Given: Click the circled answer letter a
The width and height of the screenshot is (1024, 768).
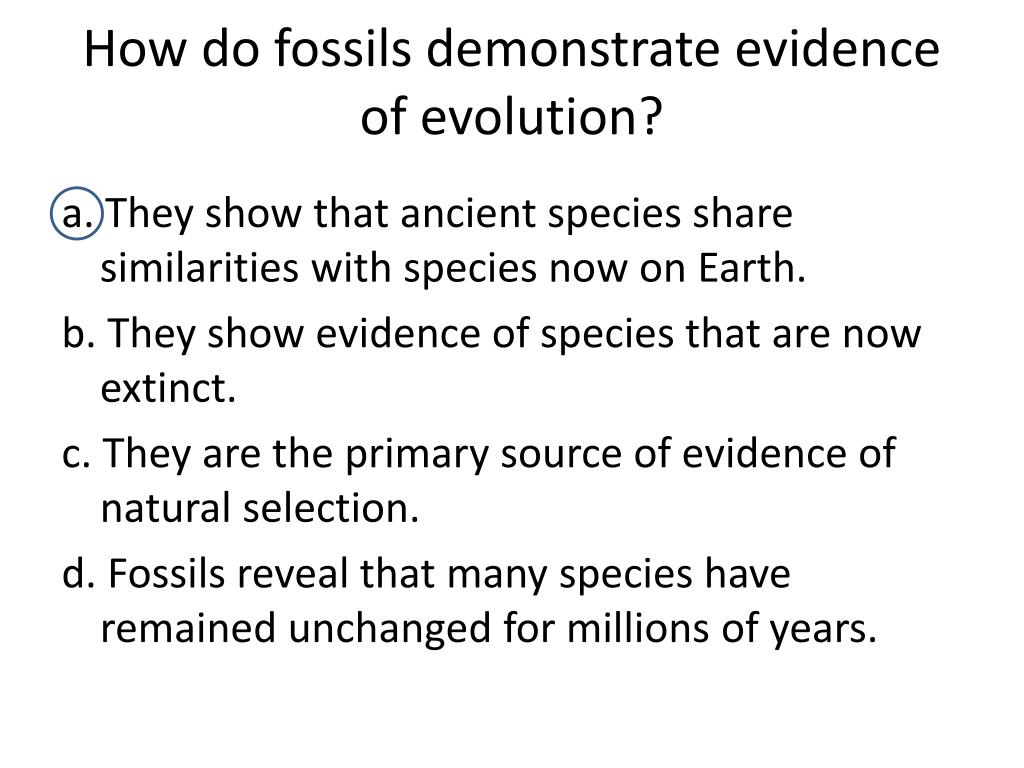Looking at the screenshot, I should coord(77,213).
